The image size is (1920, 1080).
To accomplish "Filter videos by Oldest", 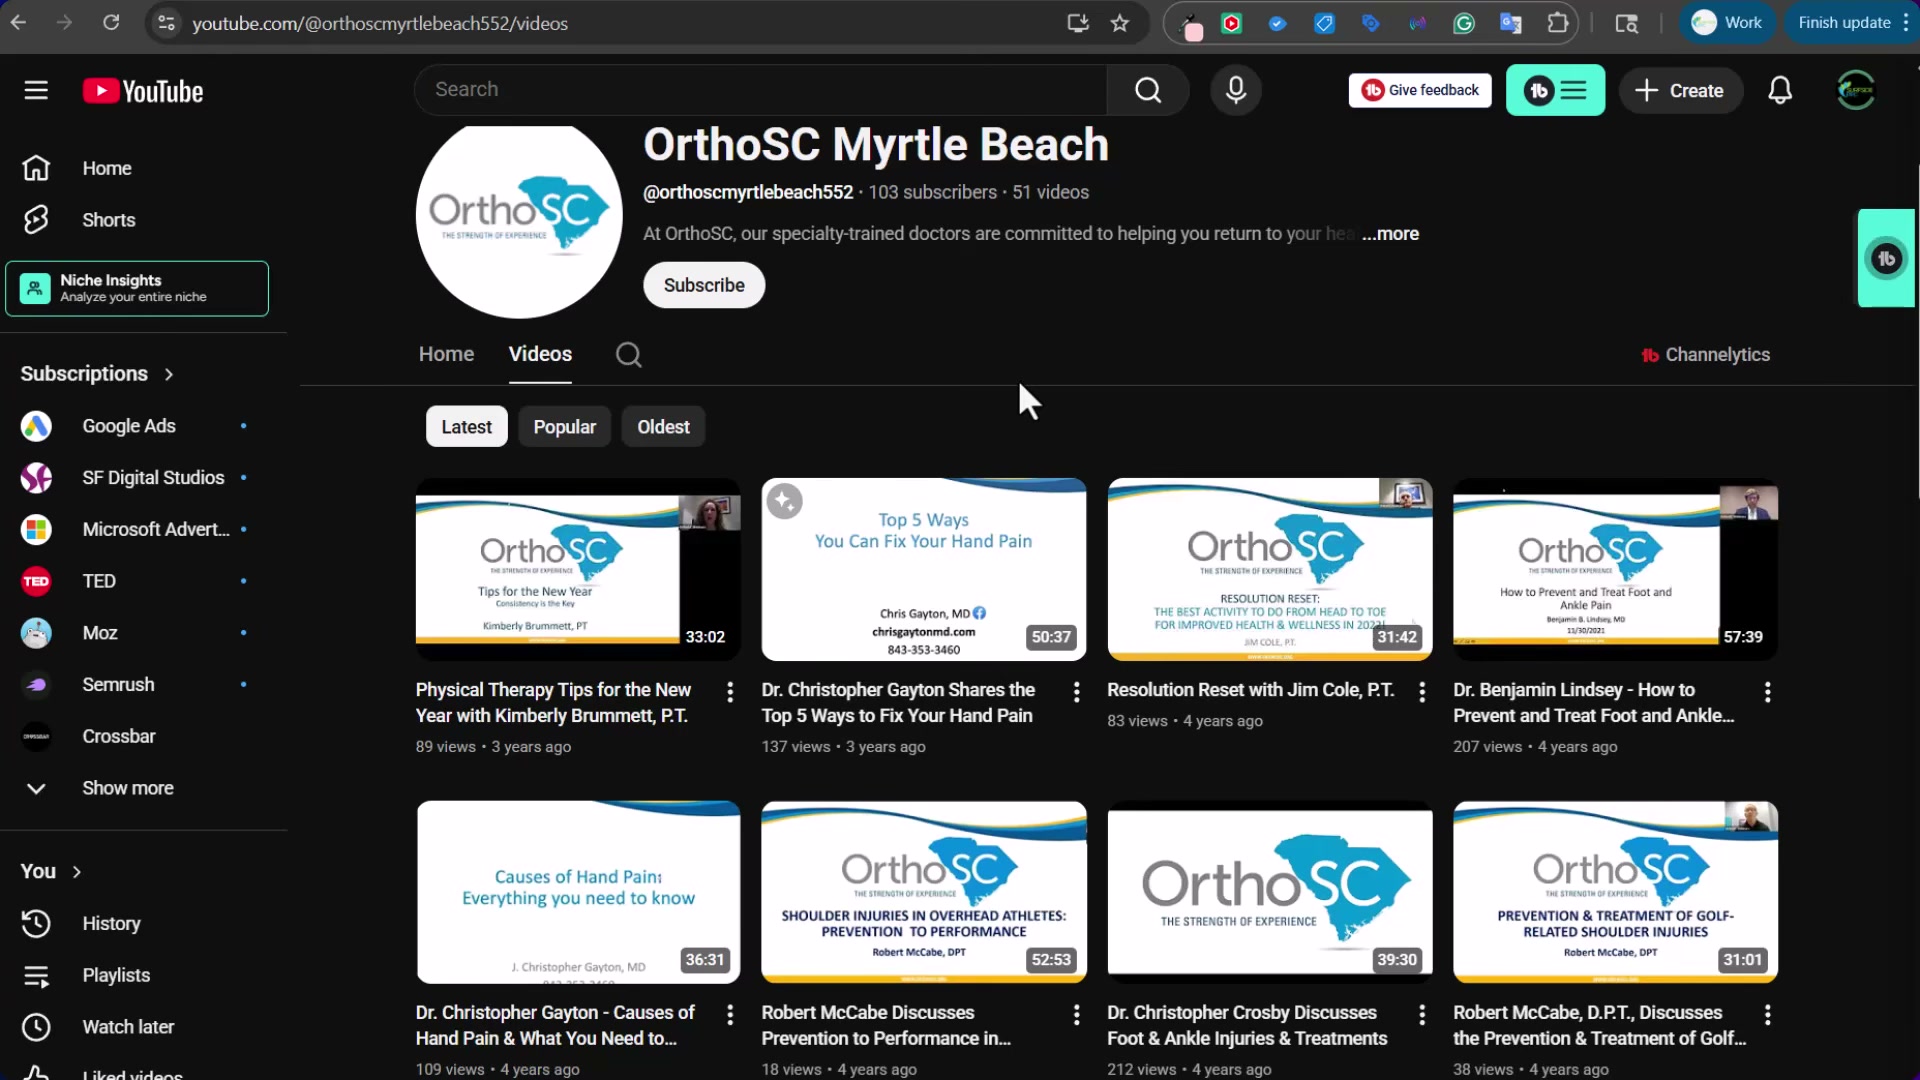I will pos(663,427).
